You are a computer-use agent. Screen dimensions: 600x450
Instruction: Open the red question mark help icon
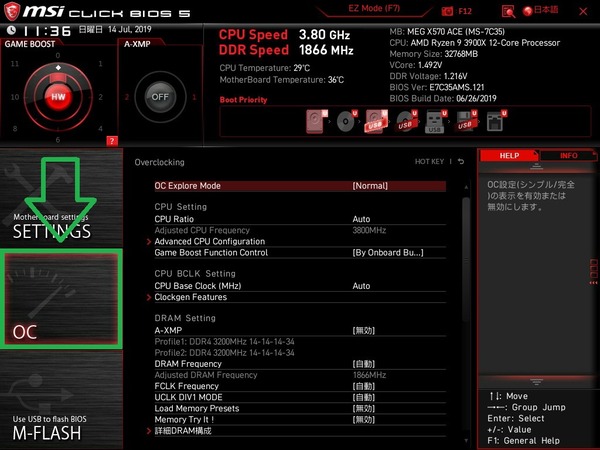[x=112, y=141]
